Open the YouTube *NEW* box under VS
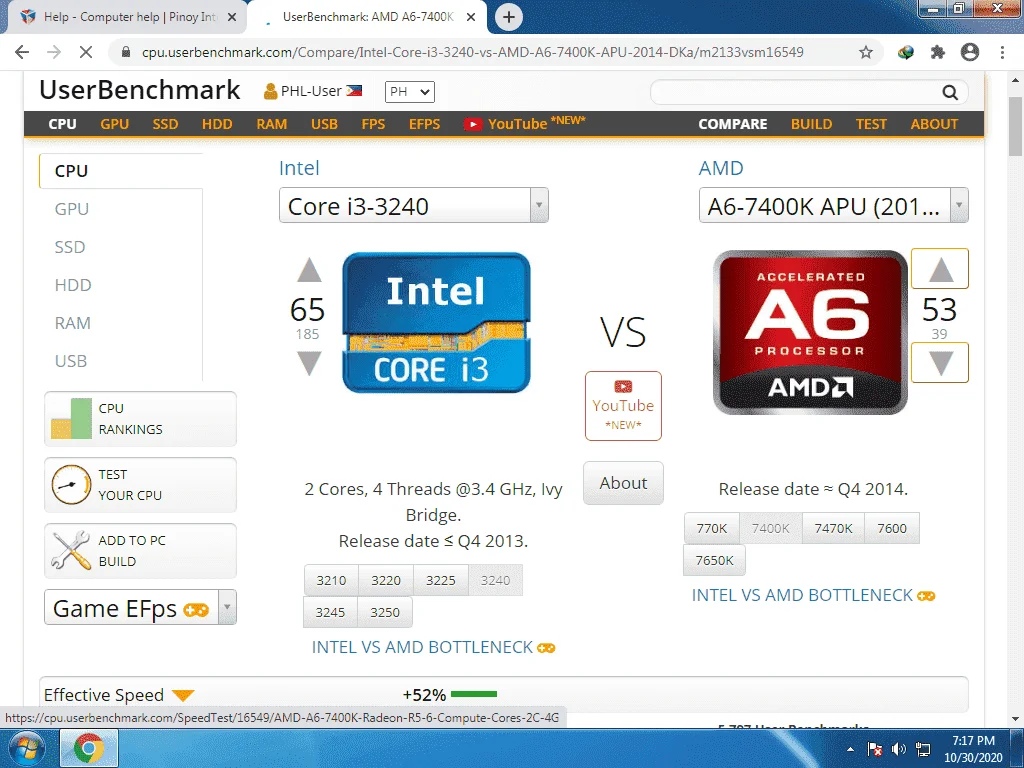The height and width of the screenshot is (768, 1024). point(623,406)
